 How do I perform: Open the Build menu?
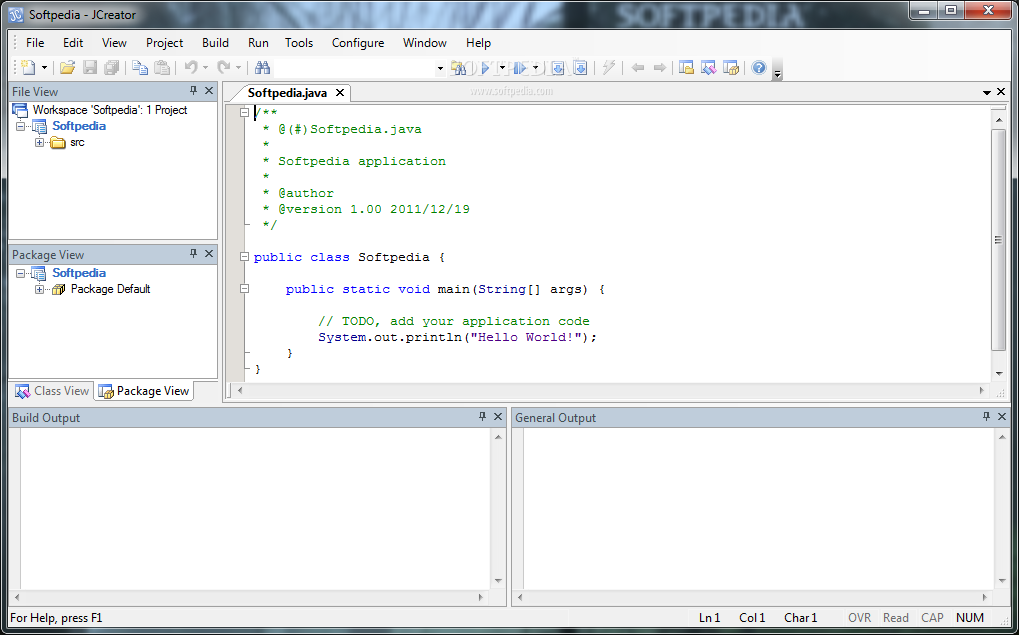click(x=215, y=43)
